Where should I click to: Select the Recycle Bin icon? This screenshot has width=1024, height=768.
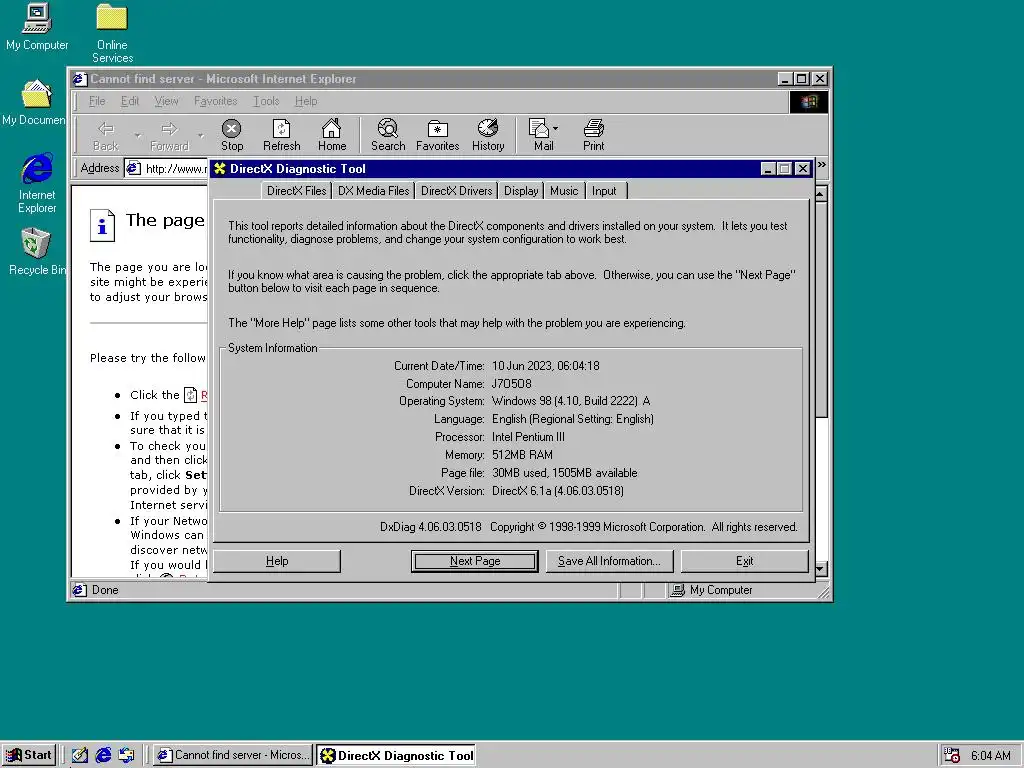coord(36,251)
